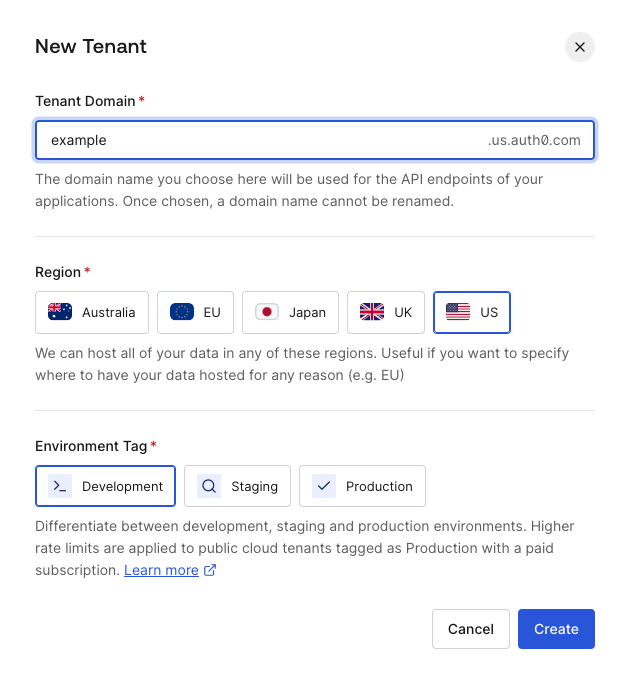Tag the tenant as Production

coord(362,486)
